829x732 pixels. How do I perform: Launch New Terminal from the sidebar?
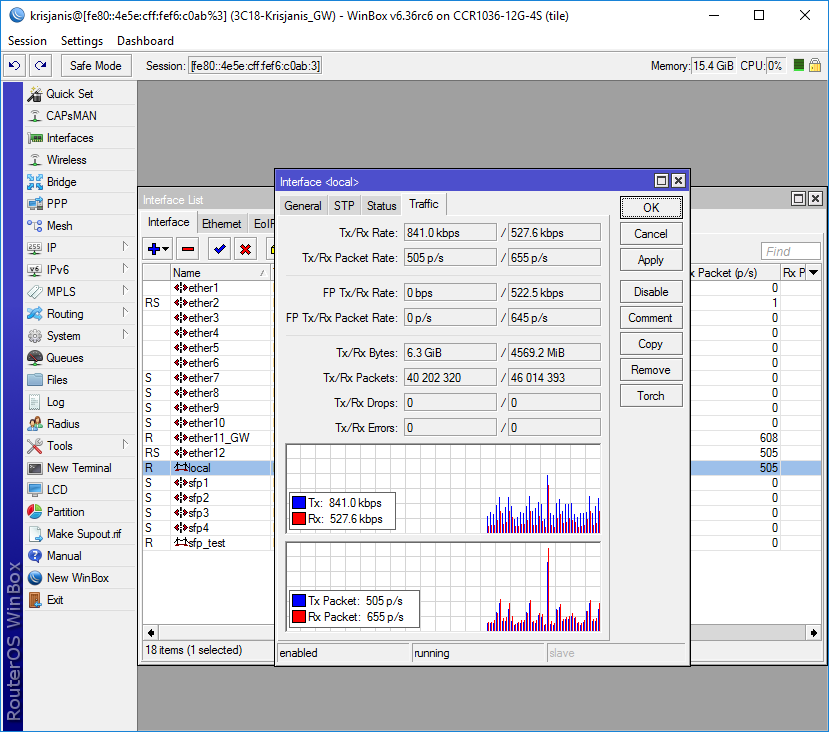pyautogui.click(x=79, y=468)
